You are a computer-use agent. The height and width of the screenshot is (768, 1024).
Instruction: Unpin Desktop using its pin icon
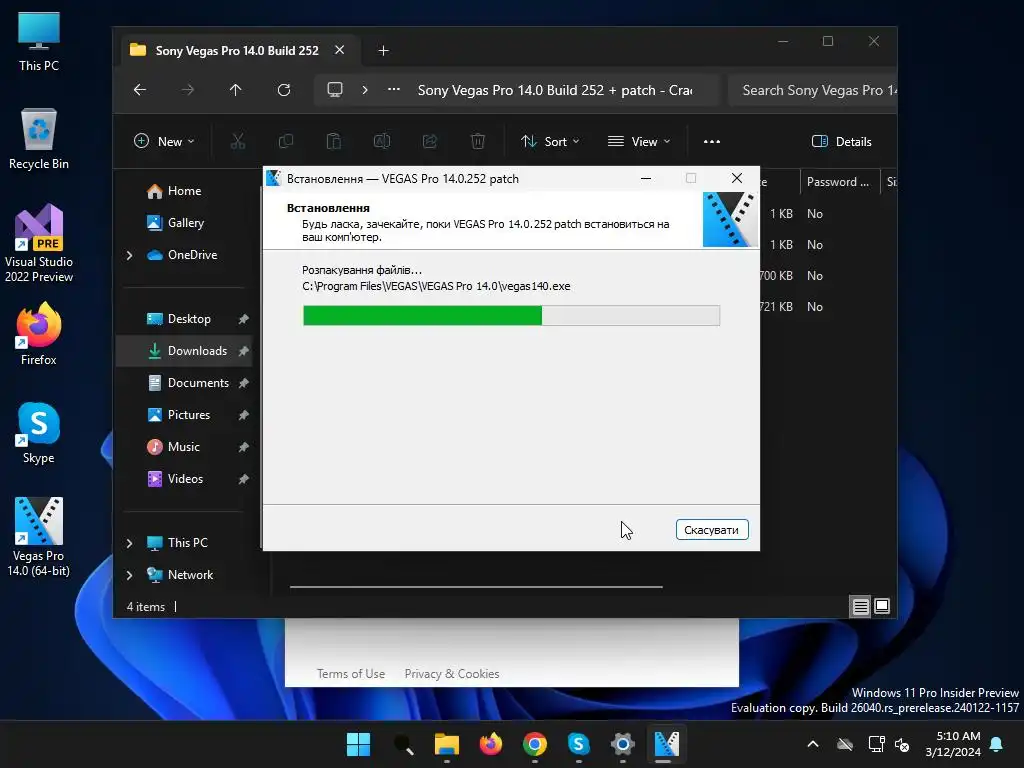pyautogui.click(x=244, y=319)
